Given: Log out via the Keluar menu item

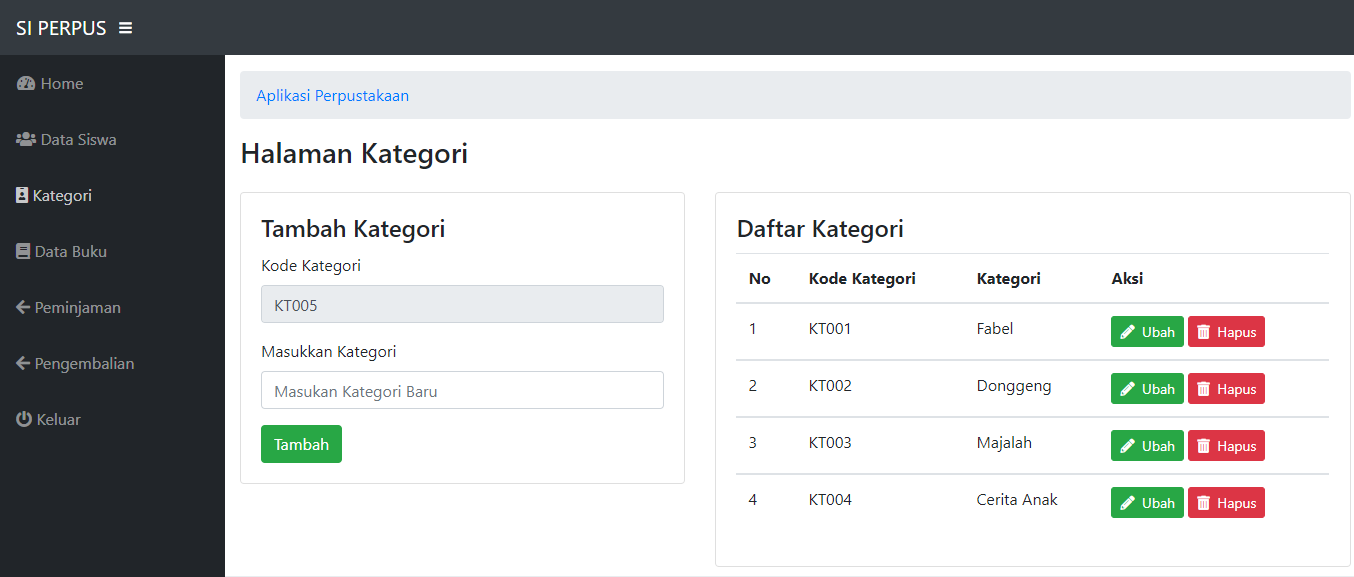Looking at the screenshot, I should [x=58, y=420].
